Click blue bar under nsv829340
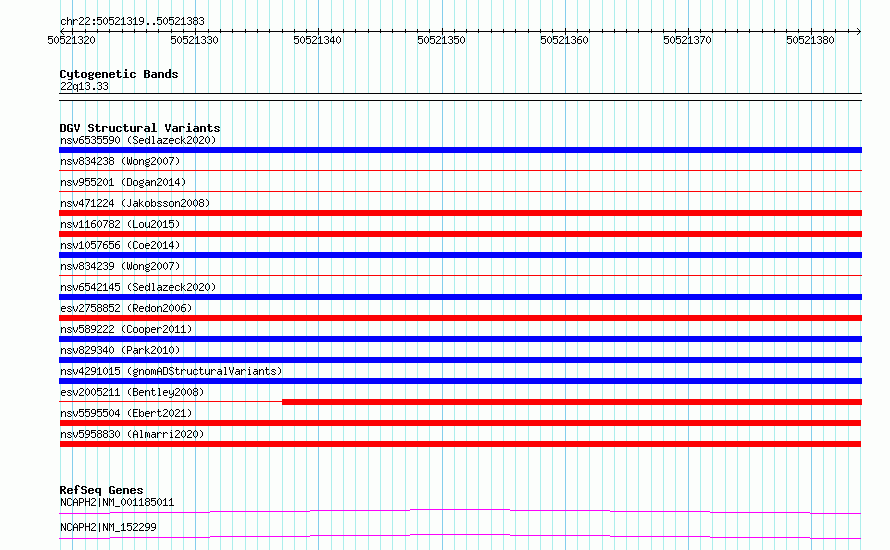The height and width of the screenshot is (550, 890). pyautogui.click(x=460, y=360)
